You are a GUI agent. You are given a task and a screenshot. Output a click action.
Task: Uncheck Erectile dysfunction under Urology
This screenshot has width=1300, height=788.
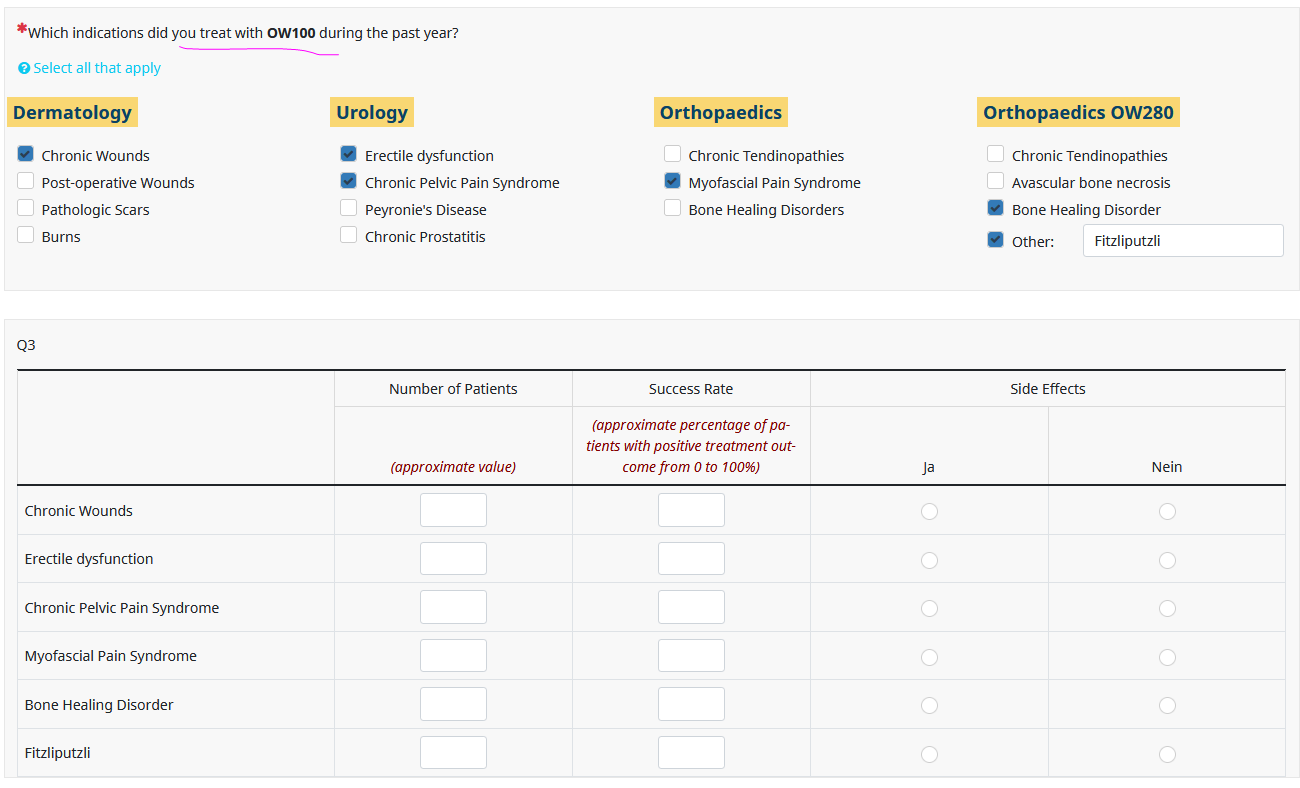(349, 154)
